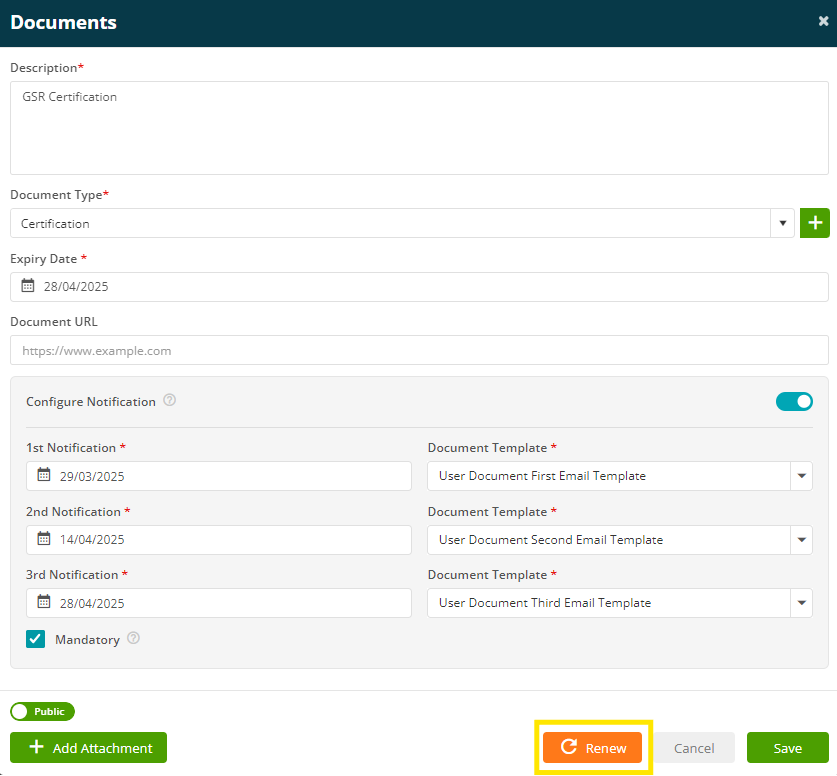Viewport: 837px width, 776px height.
Task: Turn off the Configure Notification switch
Action: [794, 402]
